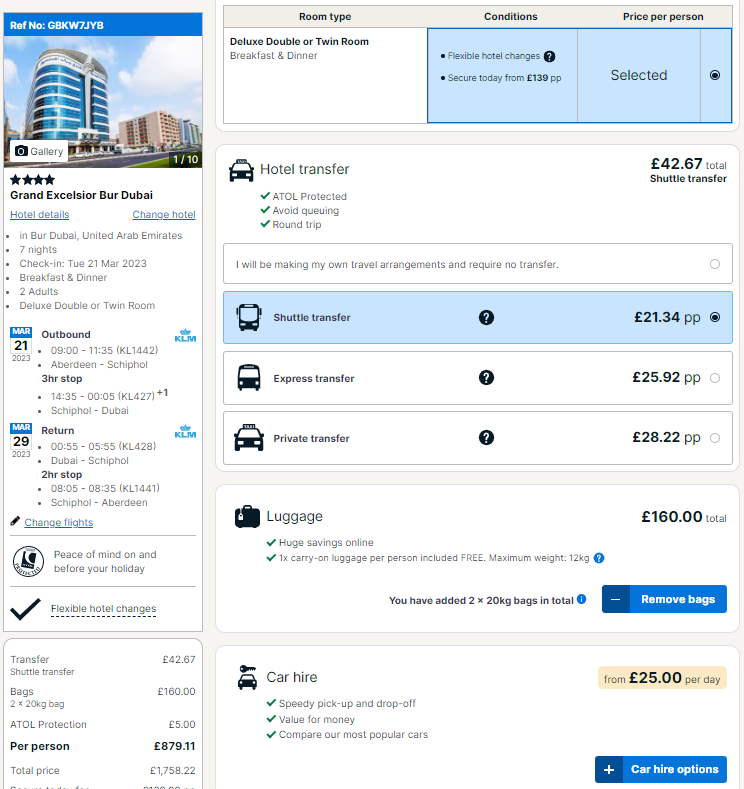
Task: Click the Grand Excelsior hotel photo
Action: tap(103, 102)
